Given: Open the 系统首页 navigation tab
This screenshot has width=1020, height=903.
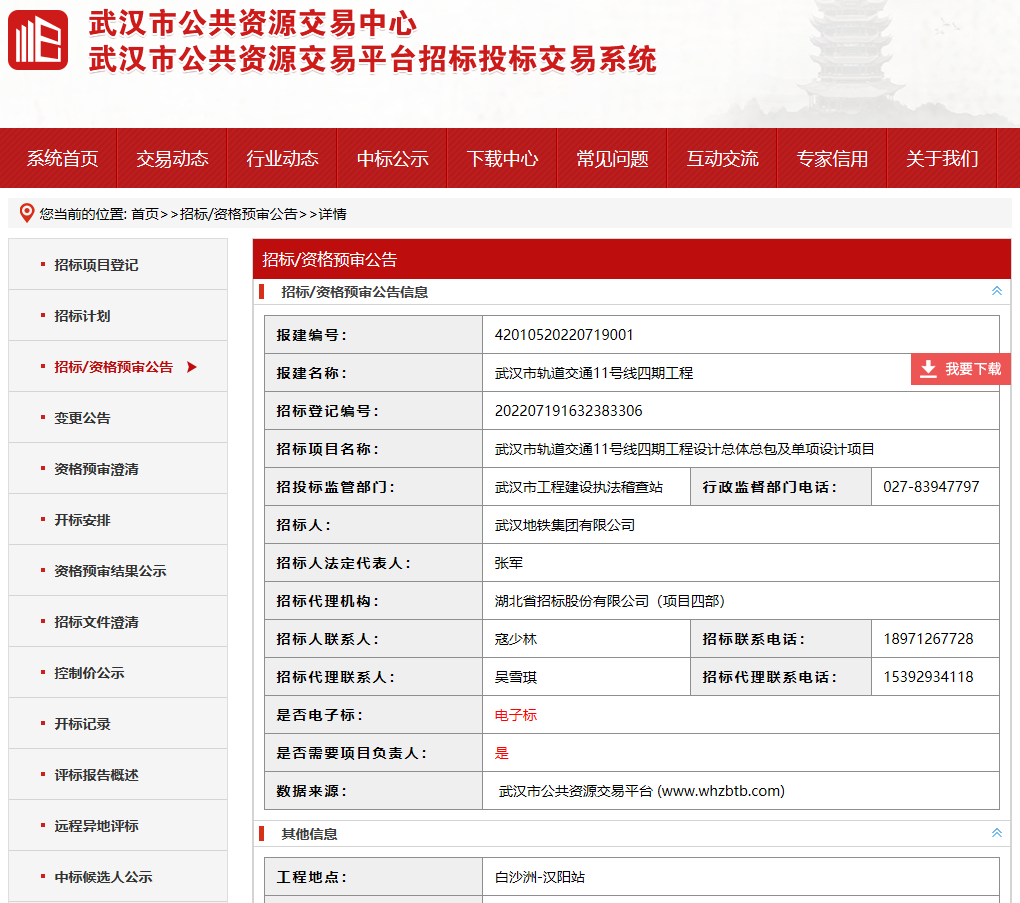Looking at the screenshot, I should pos(62,158).
